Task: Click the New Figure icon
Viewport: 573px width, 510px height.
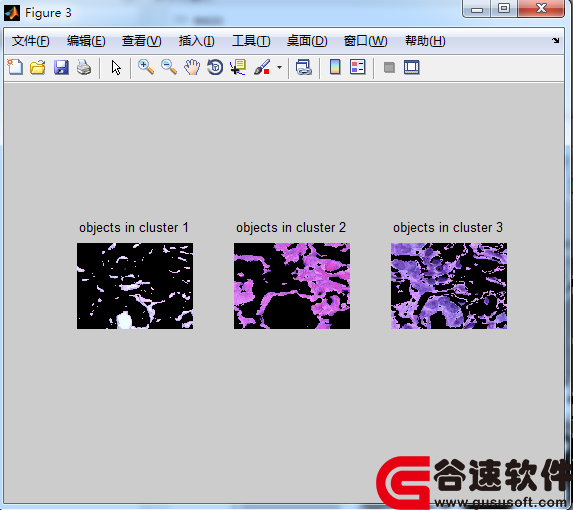Action: 15,68
